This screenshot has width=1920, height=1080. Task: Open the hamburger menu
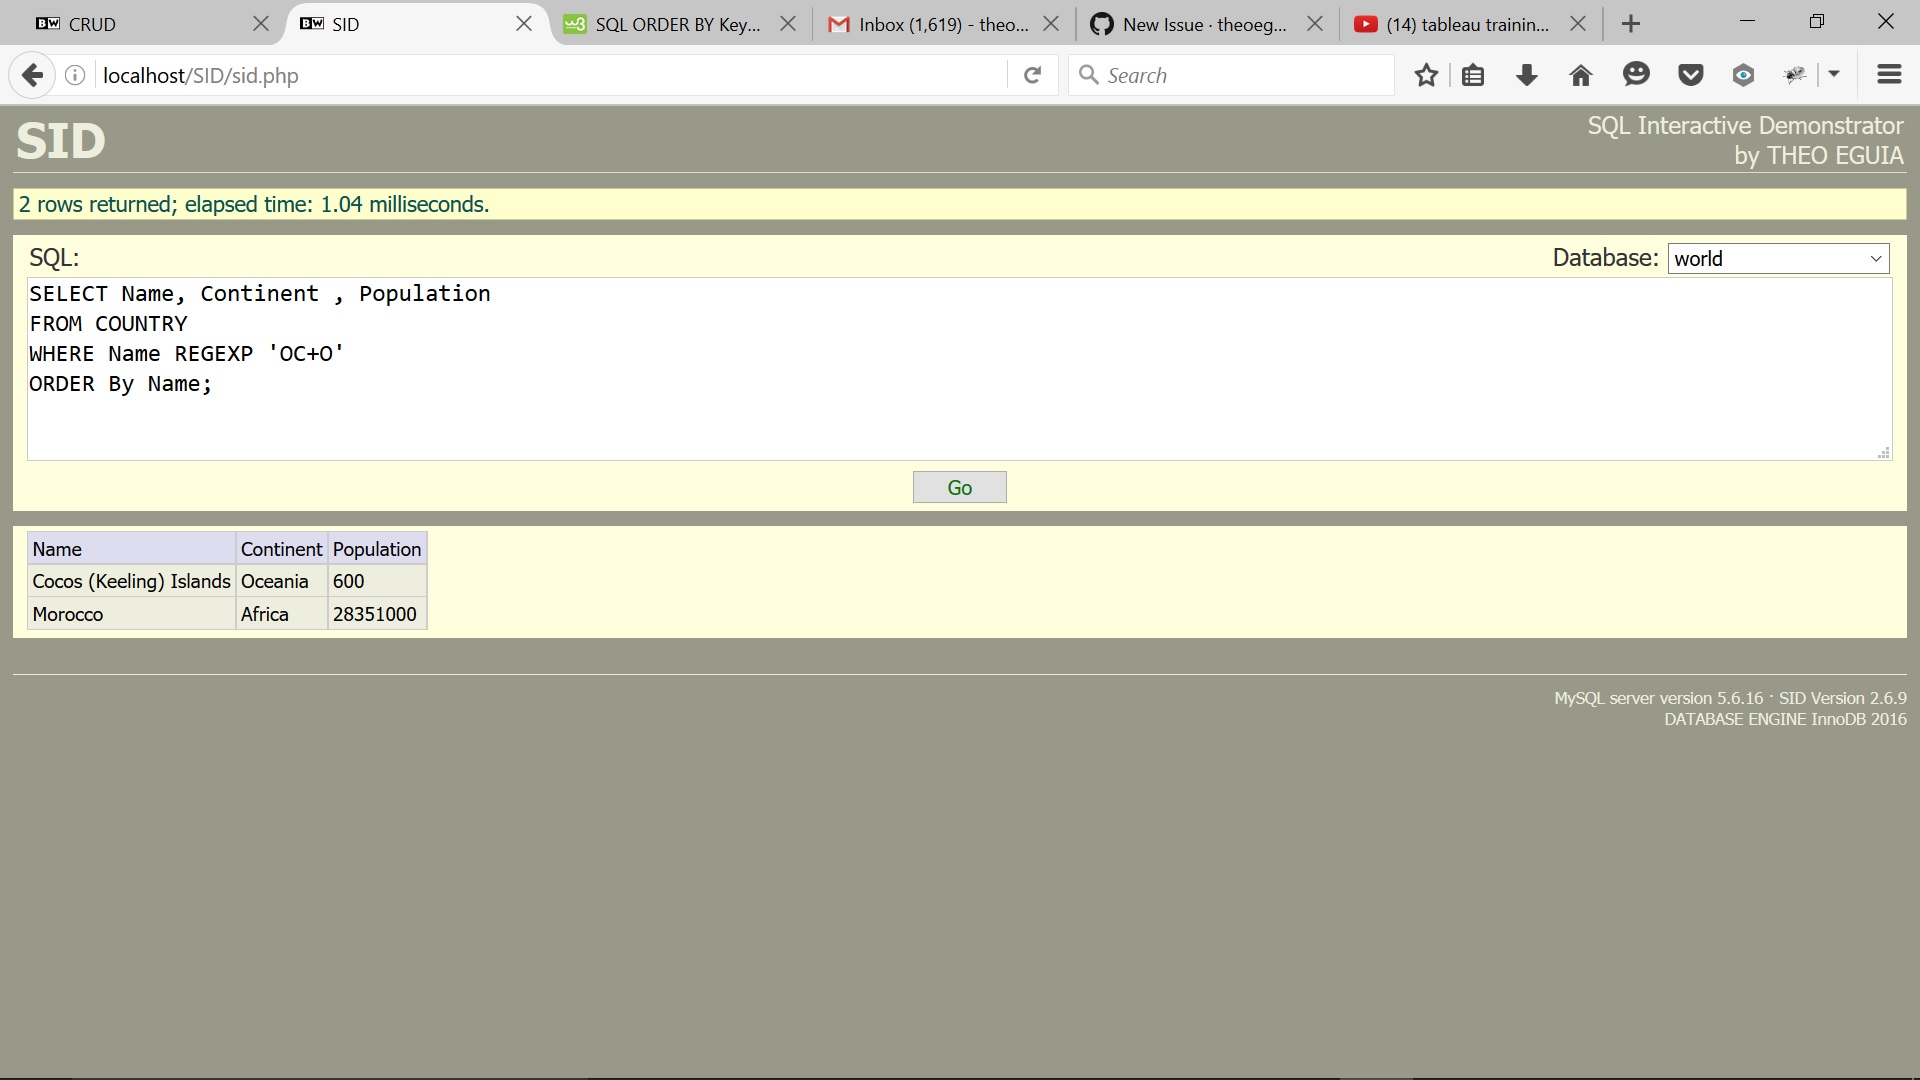point(1889,75)
